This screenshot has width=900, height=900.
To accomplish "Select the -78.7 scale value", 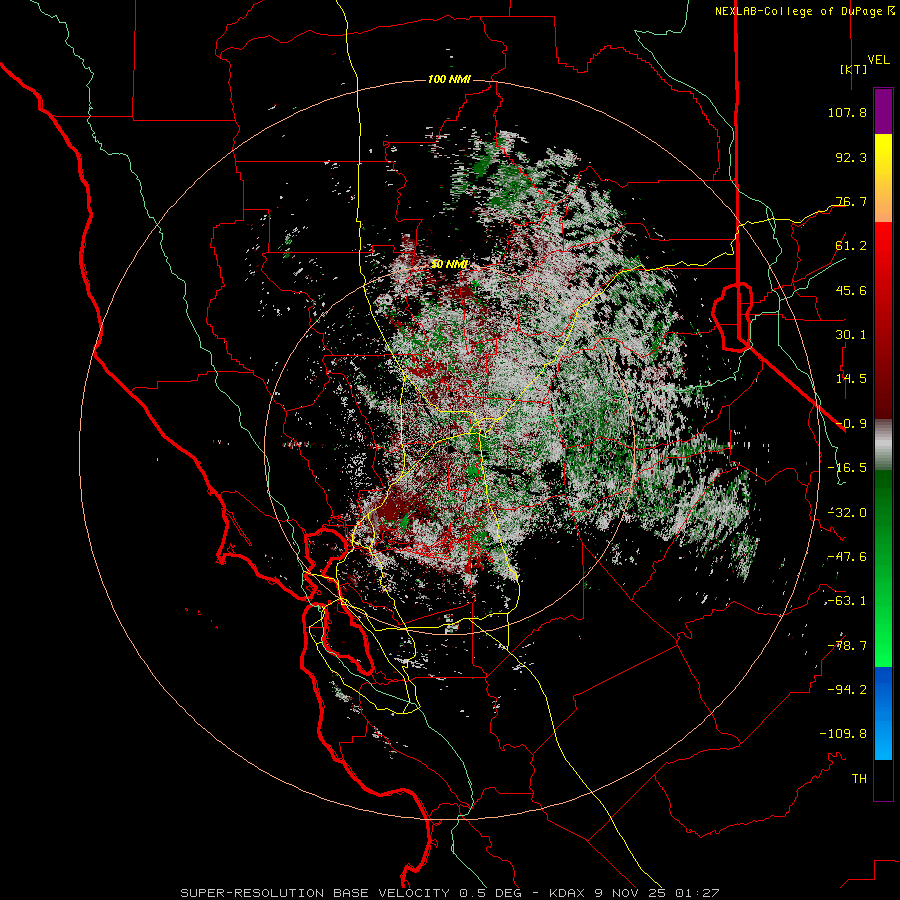I will click(x=847, y=646).
